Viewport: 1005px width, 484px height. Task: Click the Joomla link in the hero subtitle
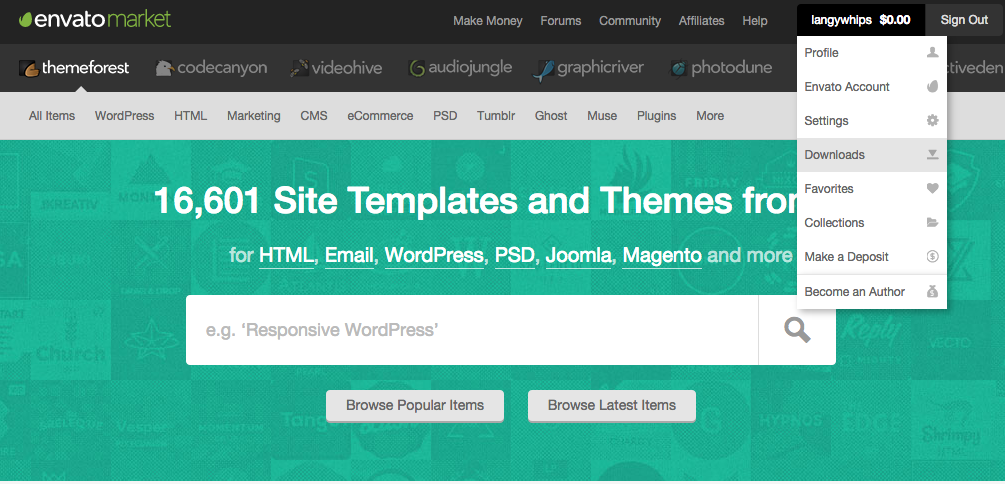pos(578,256)
